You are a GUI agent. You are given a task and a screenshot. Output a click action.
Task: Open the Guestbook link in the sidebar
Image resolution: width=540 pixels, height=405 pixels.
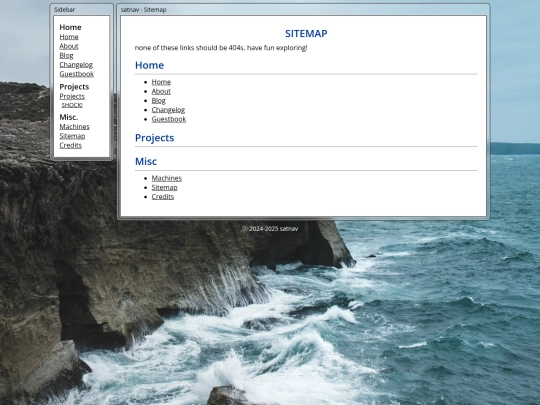click(x=77, y=74)
